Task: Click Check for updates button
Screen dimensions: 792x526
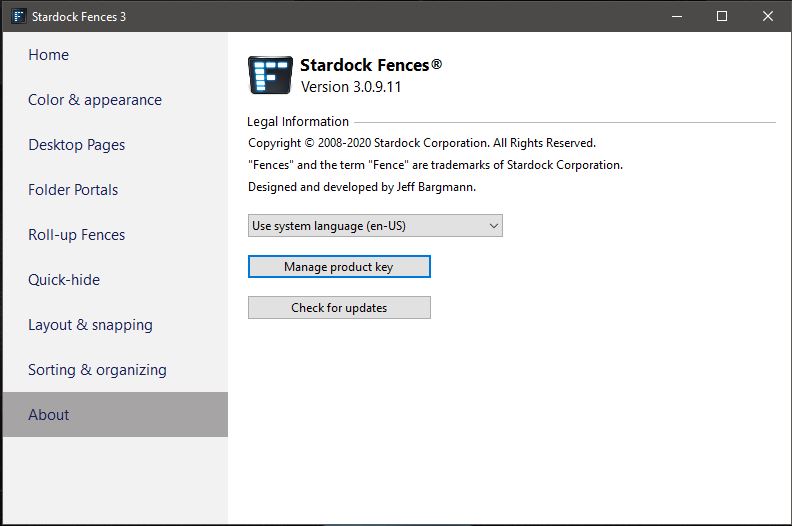Action: tap(339, 307)
